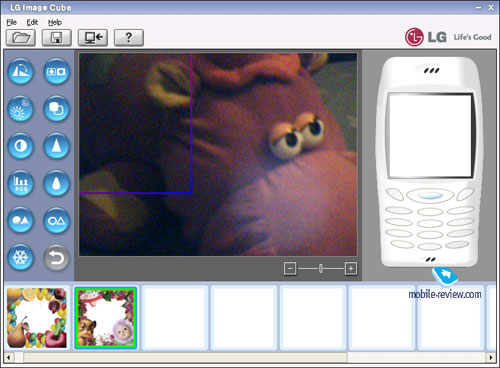Open the Help menu
The height and width of the screenshot is (368, 500).
55,22
